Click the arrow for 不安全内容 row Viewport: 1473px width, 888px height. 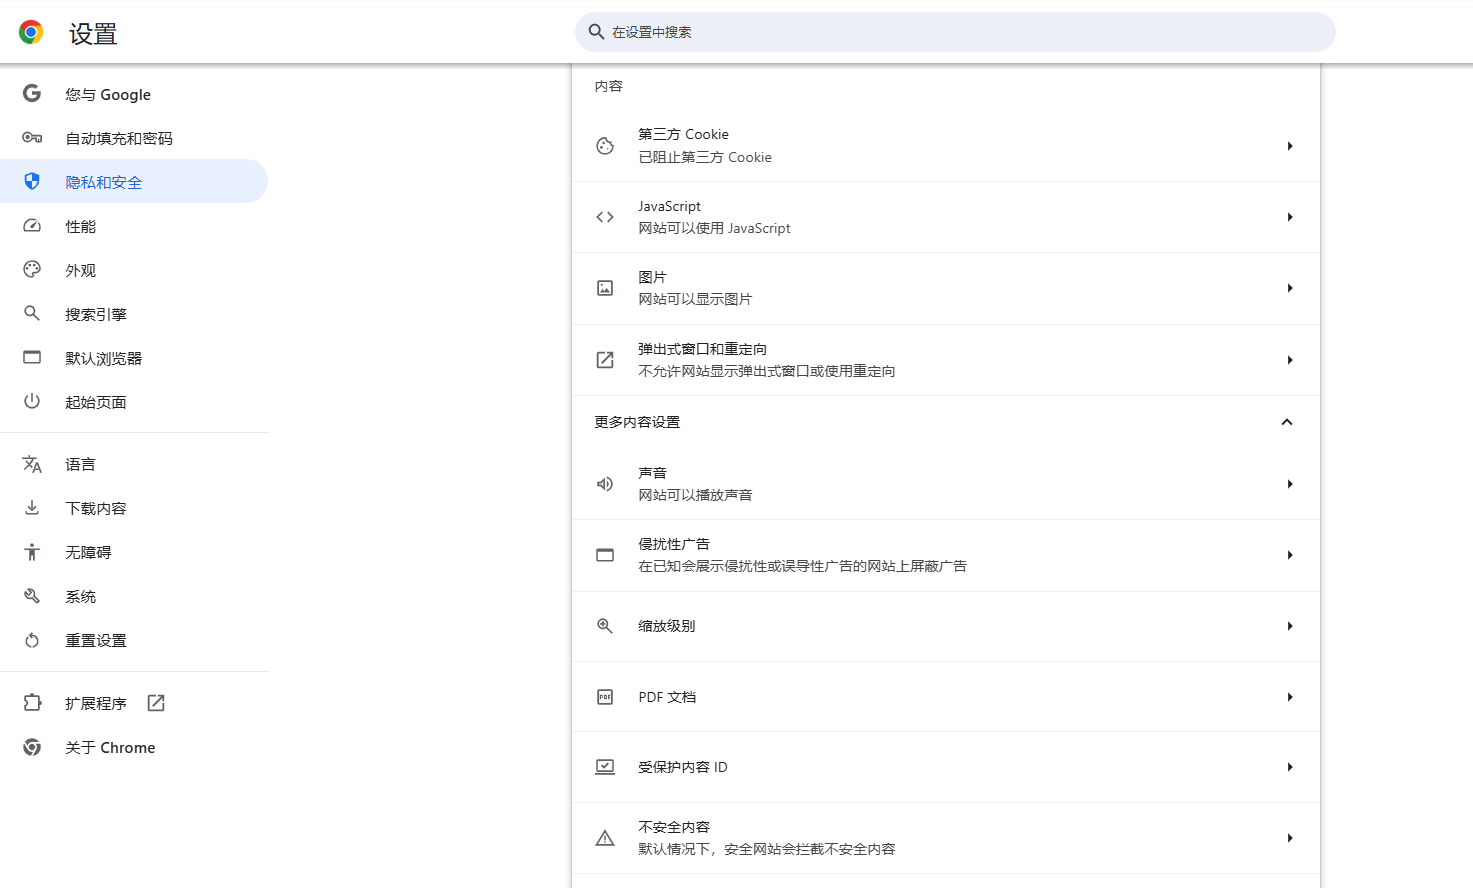pos(1290,838)
